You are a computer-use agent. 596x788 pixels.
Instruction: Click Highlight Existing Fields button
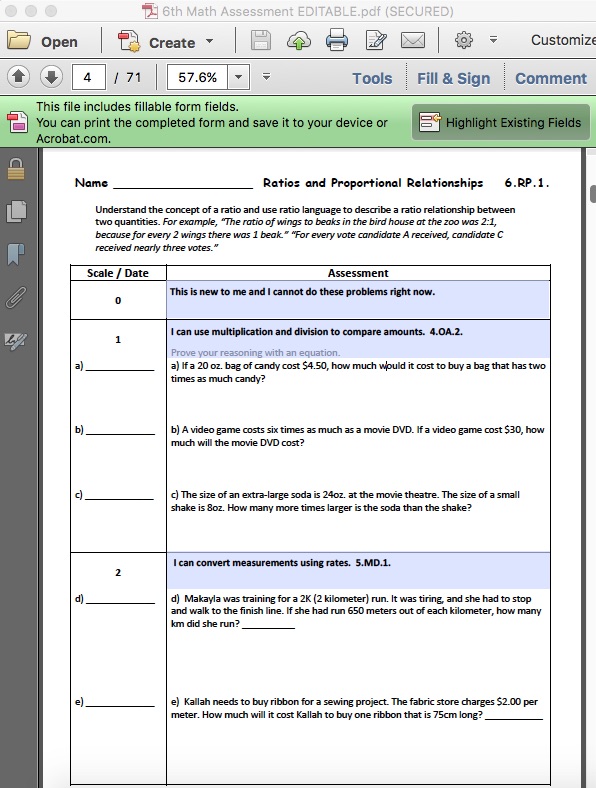[501, 122]
